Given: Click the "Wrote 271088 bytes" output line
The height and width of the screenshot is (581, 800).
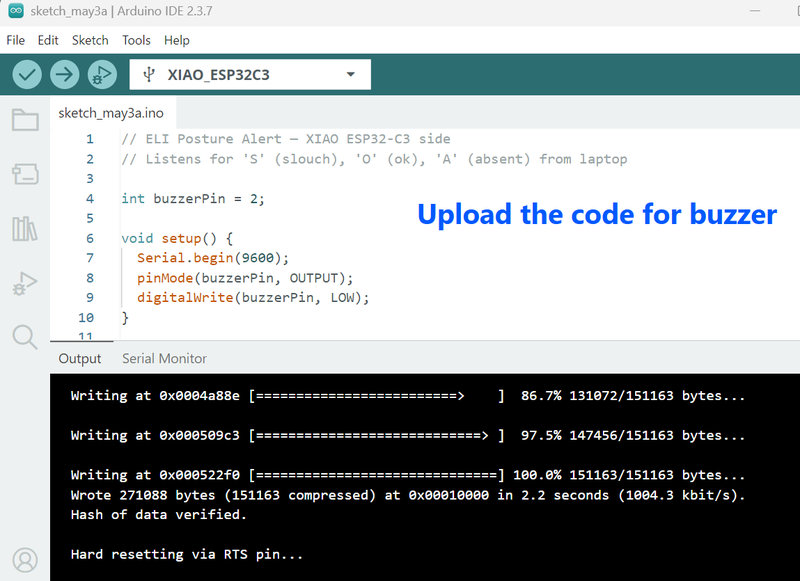Looking at the screenshot, I should point(408,495).
